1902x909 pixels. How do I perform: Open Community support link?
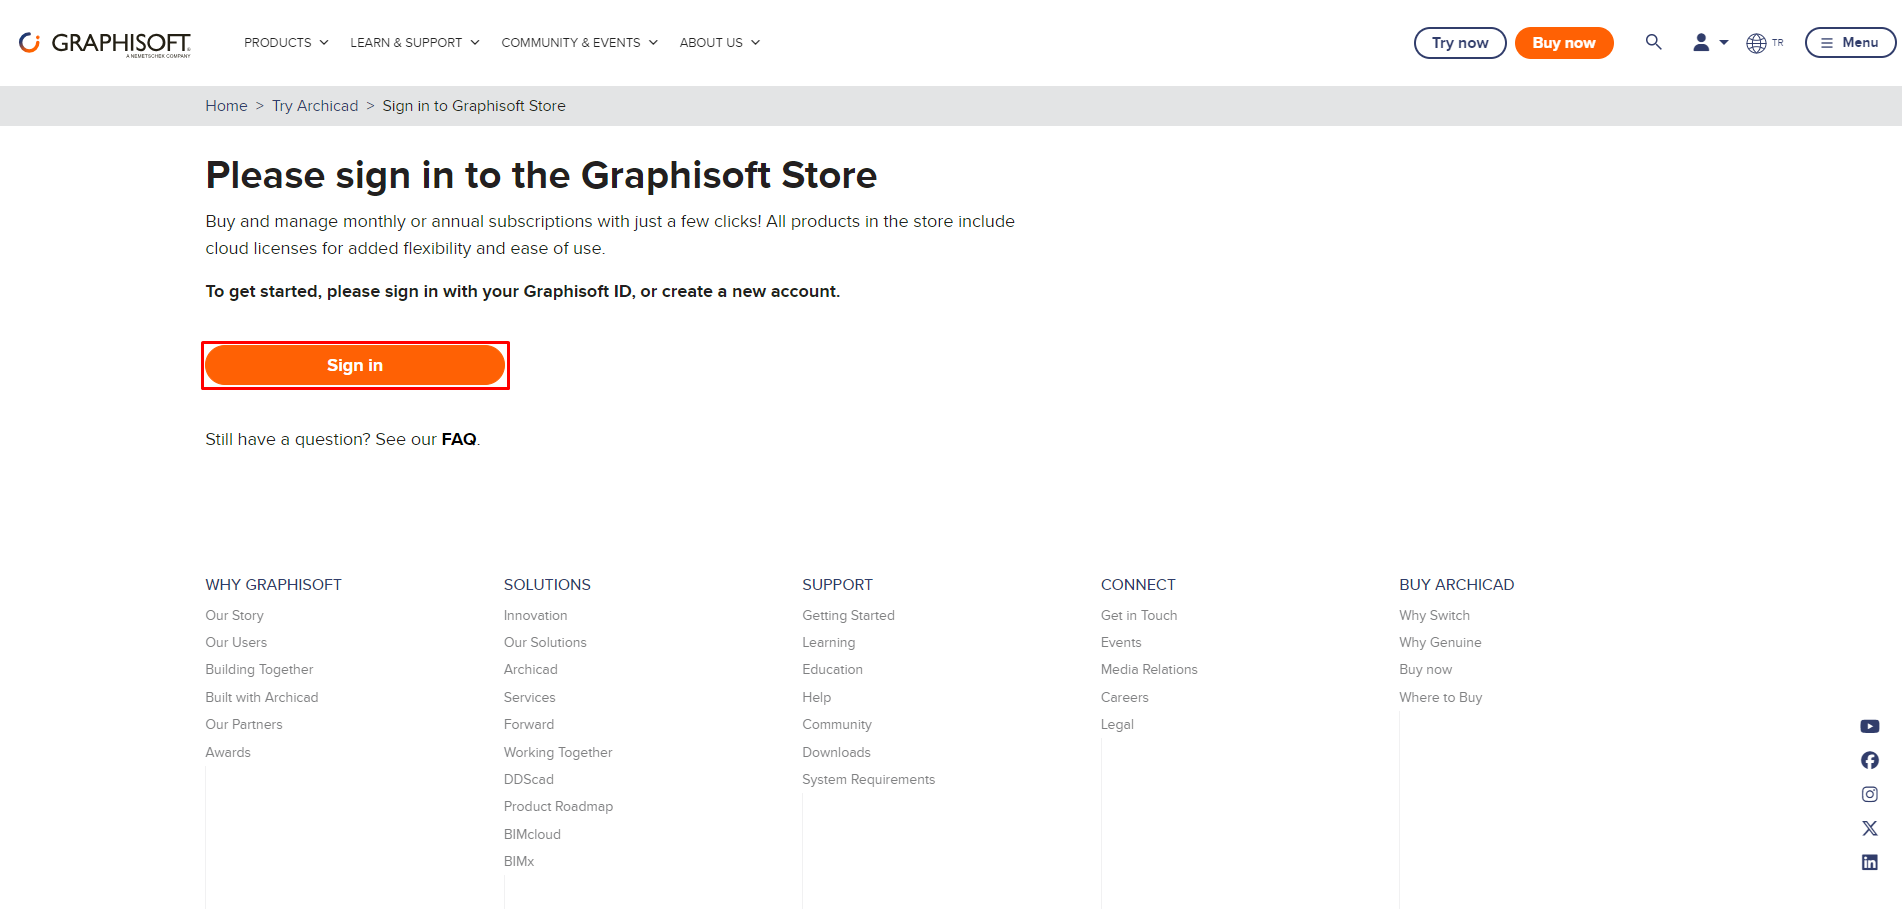[837, 724]
